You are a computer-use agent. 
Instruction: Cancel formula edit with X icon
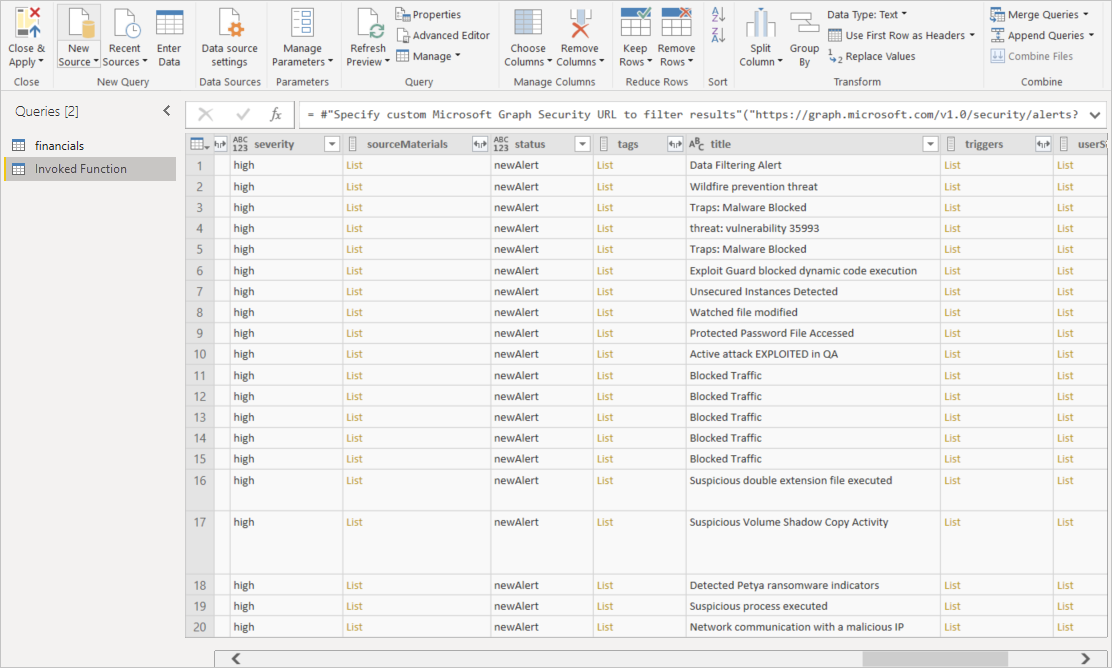[x=205, y=115]
